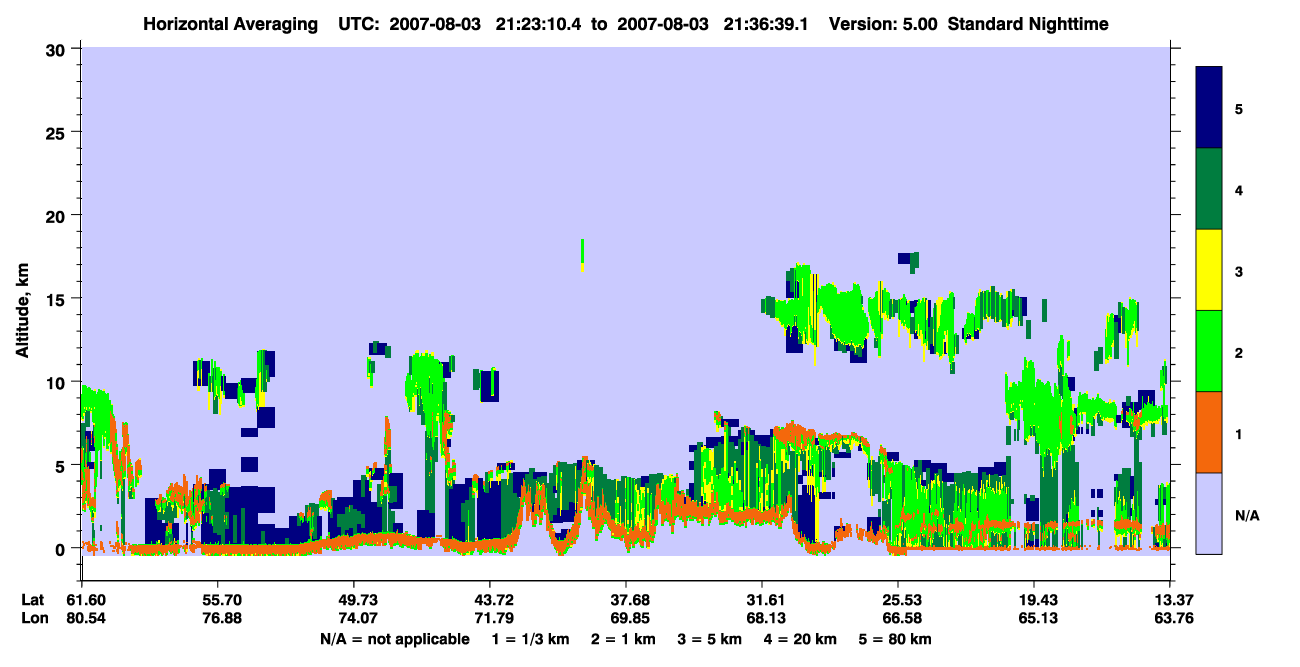Click the bright green 1 km colorbar segment
The width and height of the screenshot is (1300, 667).
pos(1209,351)
